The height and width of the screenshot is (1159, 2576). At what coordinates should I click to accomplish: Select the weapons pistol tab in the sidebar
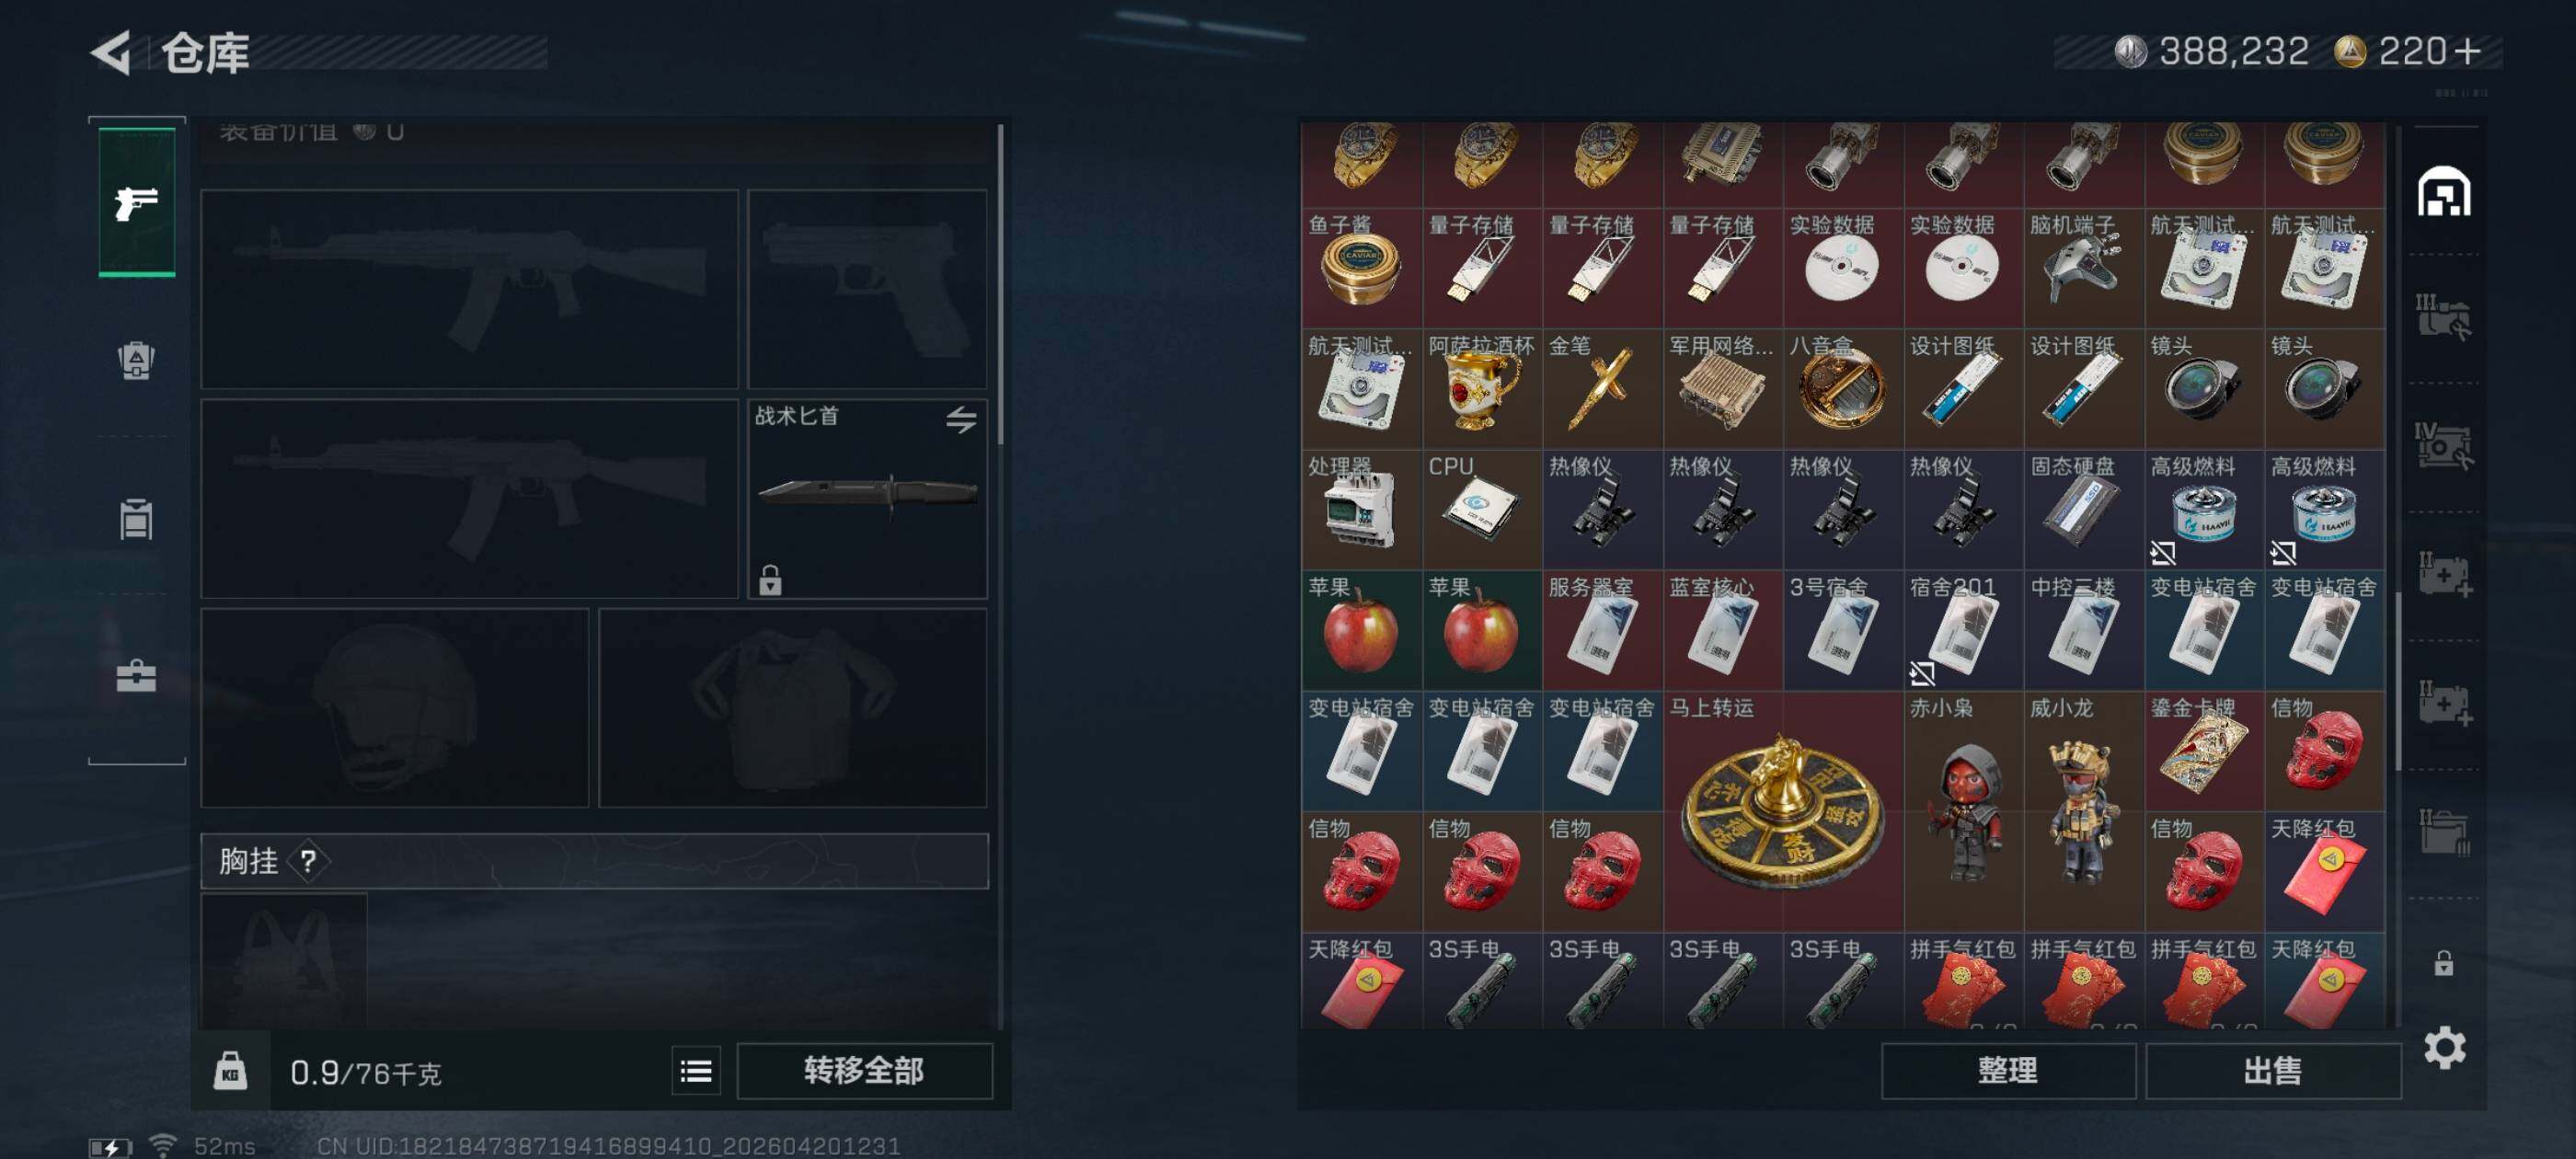pos(137,202)
